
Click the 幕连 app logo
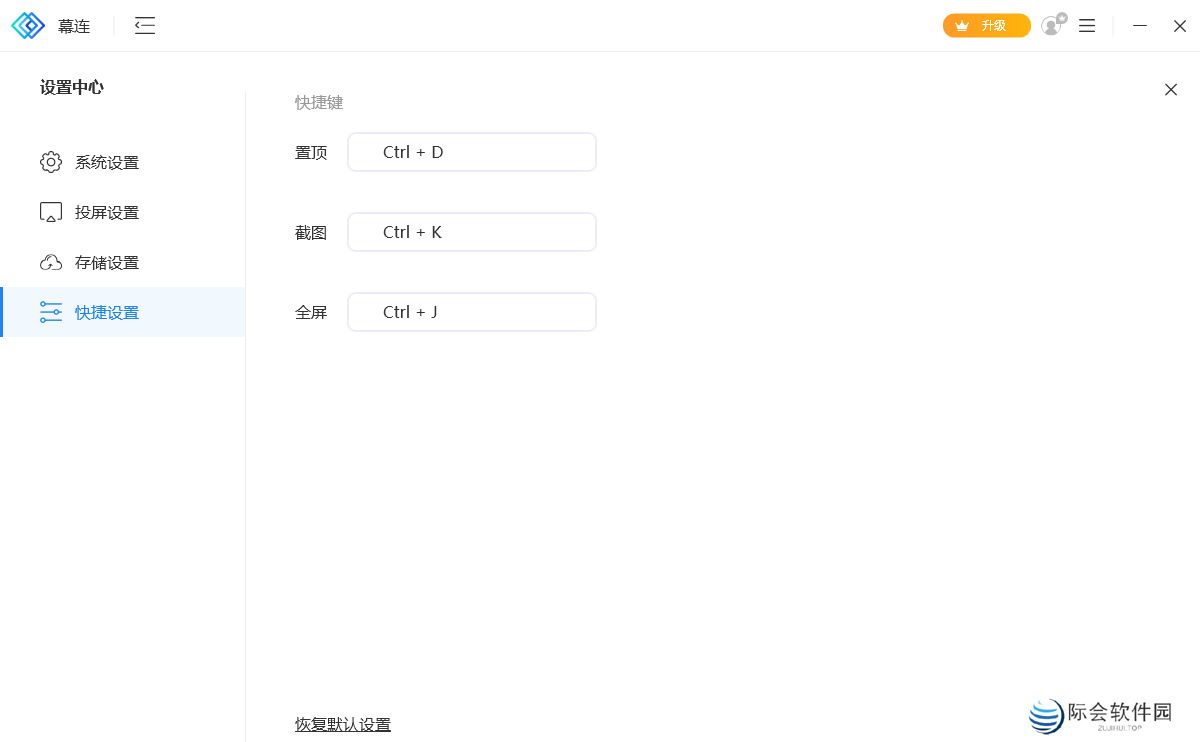(30, 25)
